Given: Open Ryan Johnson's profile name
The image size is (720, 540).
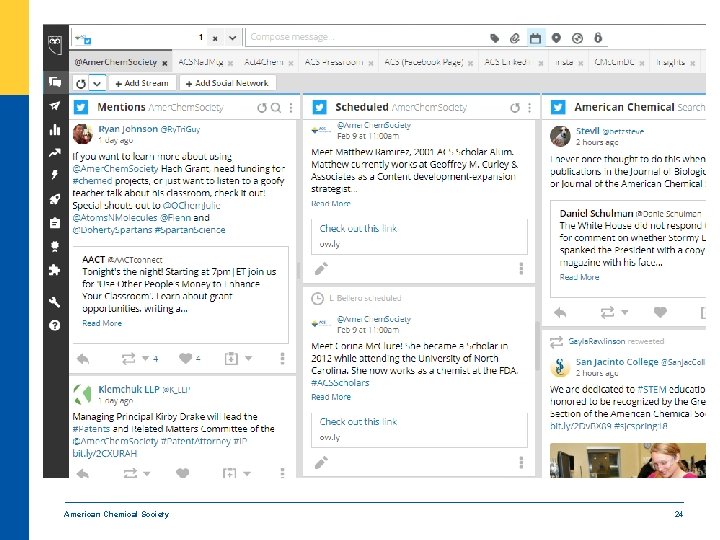Looking at the screenshot, I should click(x=128, y=129).
